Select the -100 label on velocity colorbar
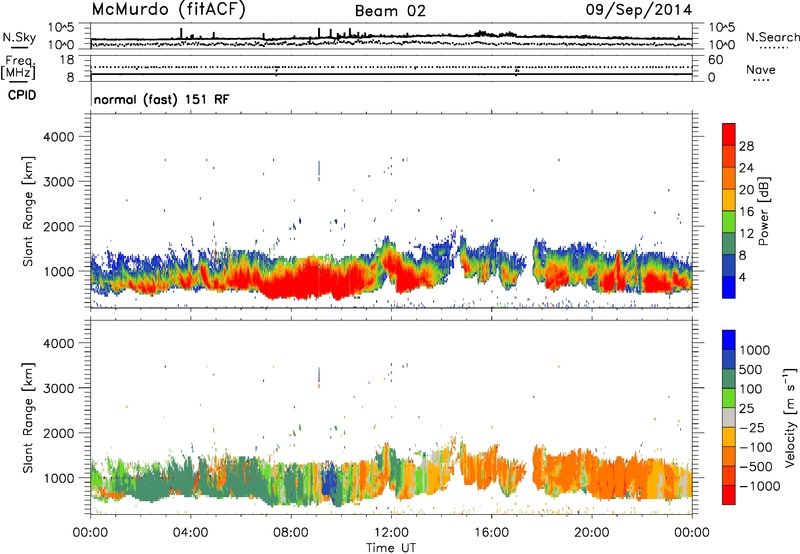 tap(756, 447)
